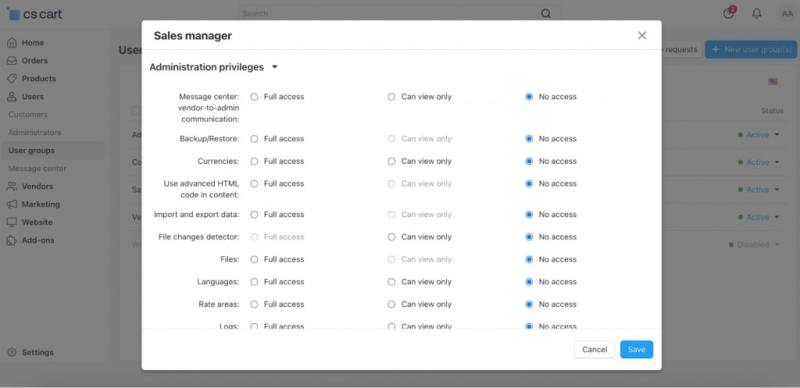Give Full access to Languages
This screenshot has width=800, height=388.
(x=254, y=282)
